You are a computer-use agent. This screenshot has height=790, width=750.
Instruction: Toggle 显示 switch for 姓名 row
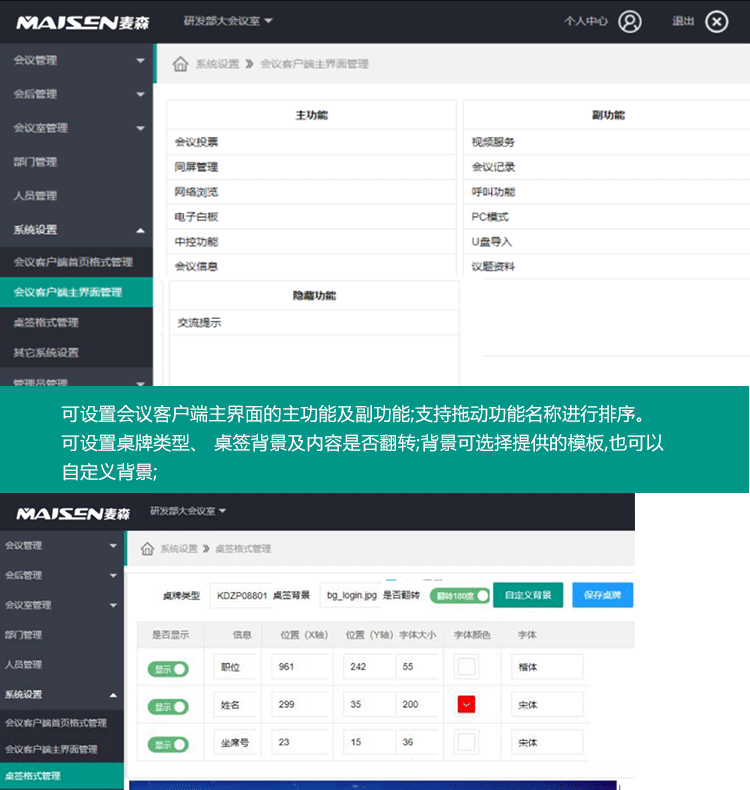pos(168,706)
